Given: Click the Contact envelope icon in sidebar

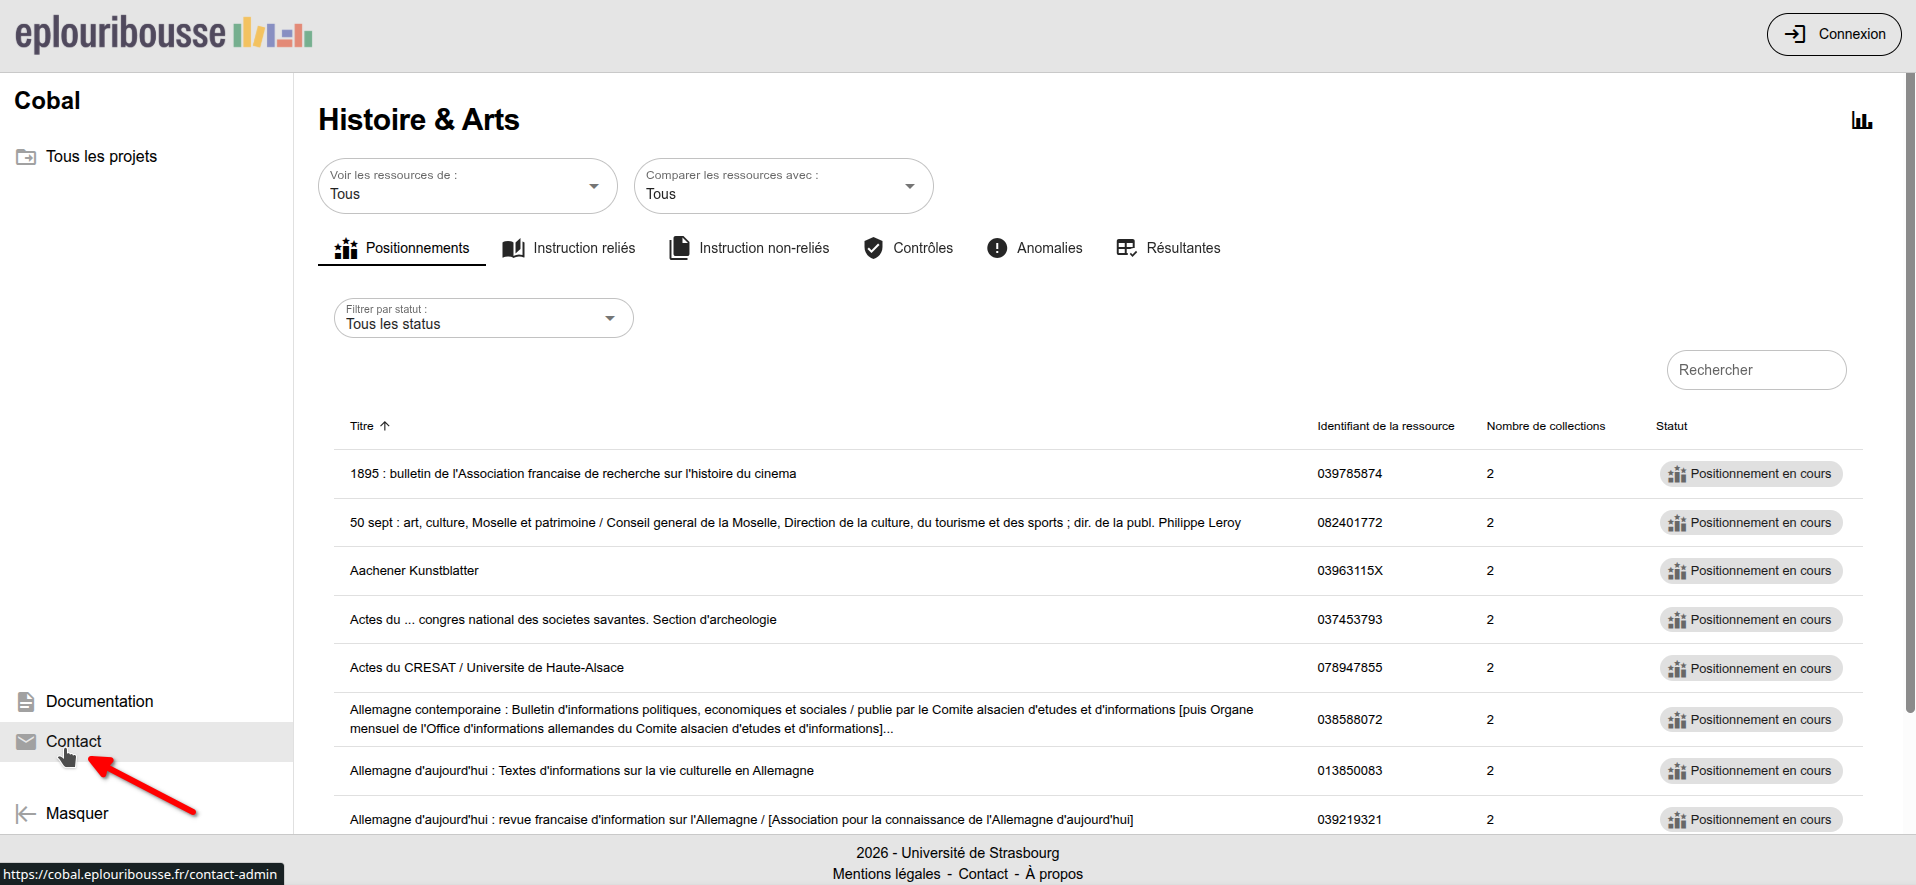Looking at the screenshot, I should click(x=26, y=742).
